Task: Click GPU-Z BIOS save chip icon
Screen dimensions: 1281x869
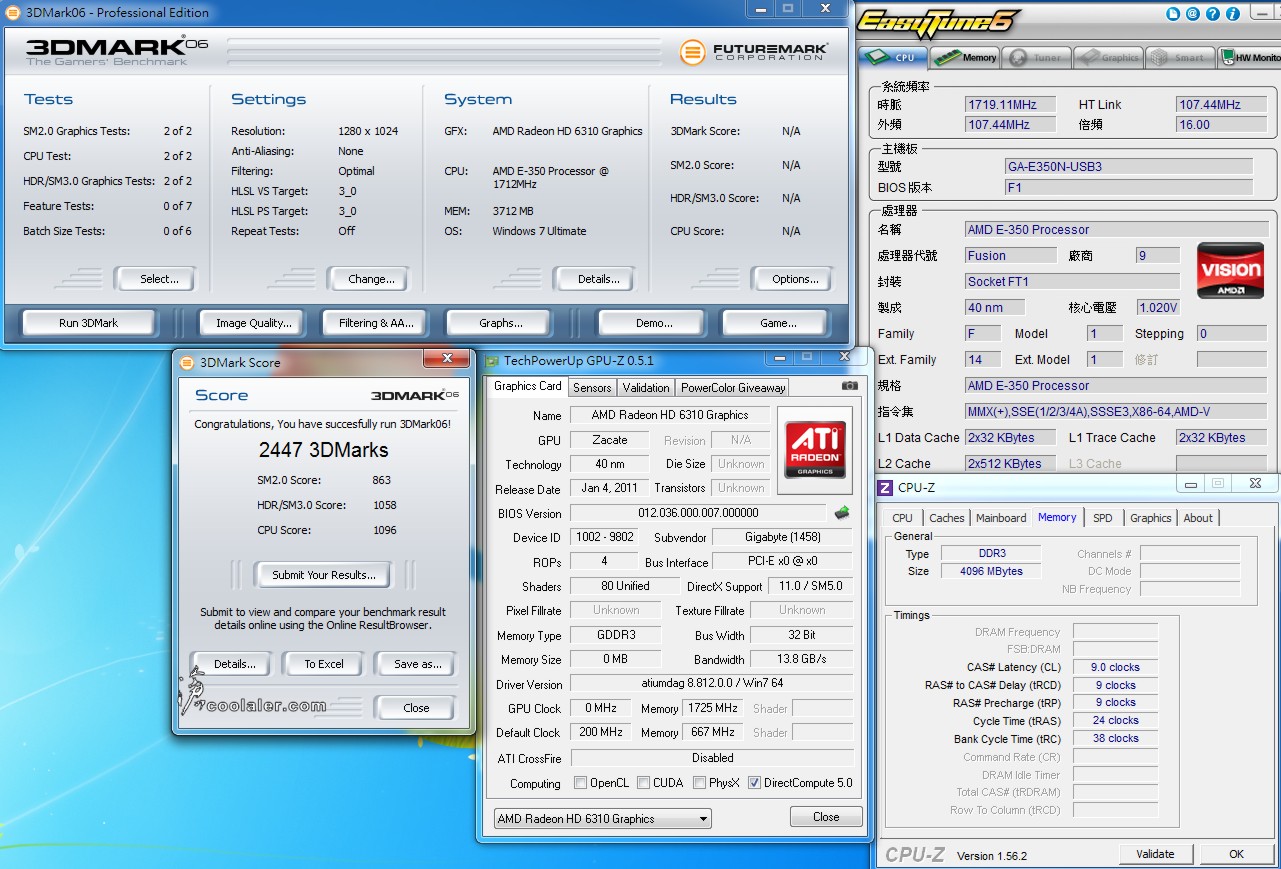Action: tap(842, 513)
